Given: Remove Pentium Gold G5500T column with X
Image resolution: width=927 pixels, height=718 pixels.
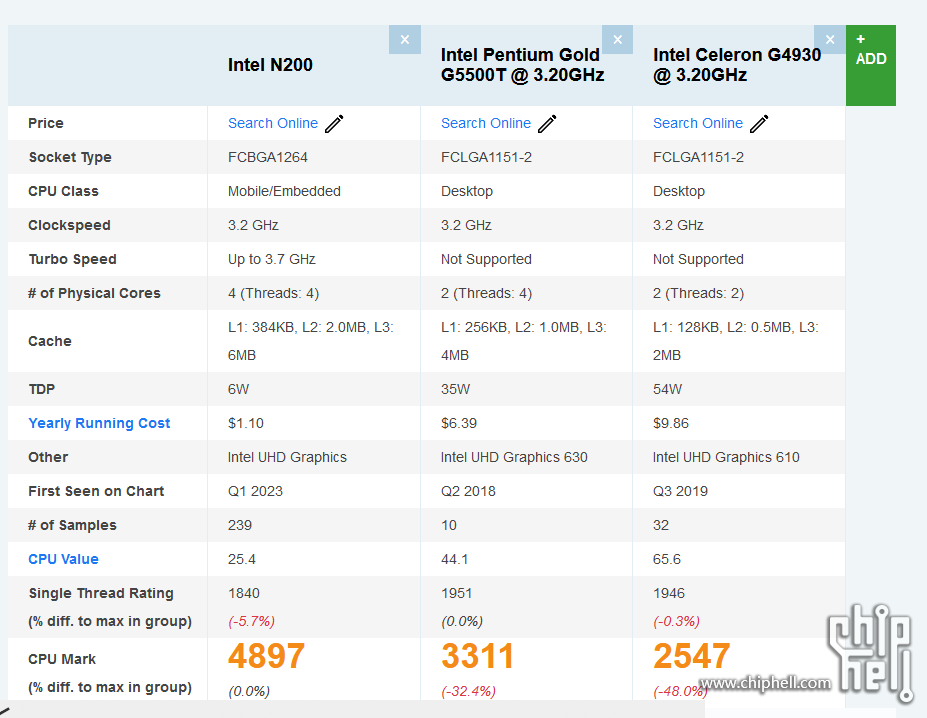Looking at the screenshot, I should tap(617, 40).
